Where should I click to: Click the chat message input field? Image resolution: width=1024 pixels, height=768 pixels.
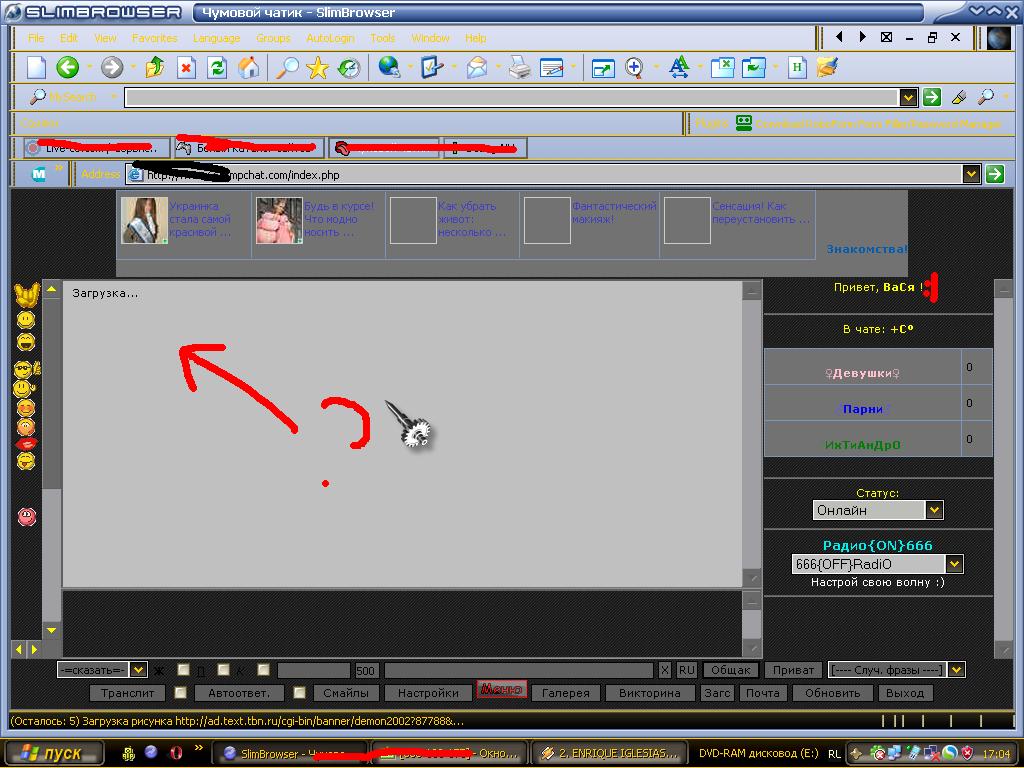click(518, 670)
